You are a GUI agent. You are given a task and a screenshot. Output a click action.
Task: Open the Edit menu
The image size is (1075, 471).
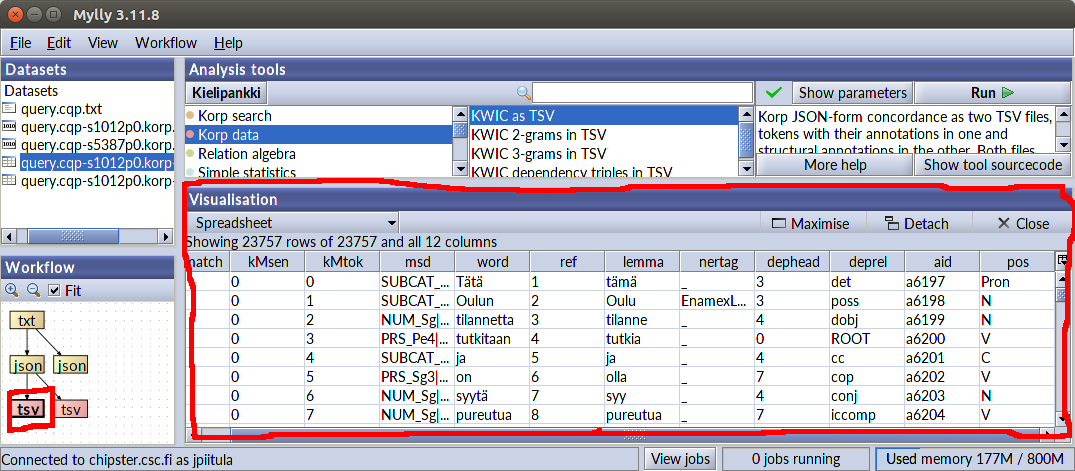59,43
